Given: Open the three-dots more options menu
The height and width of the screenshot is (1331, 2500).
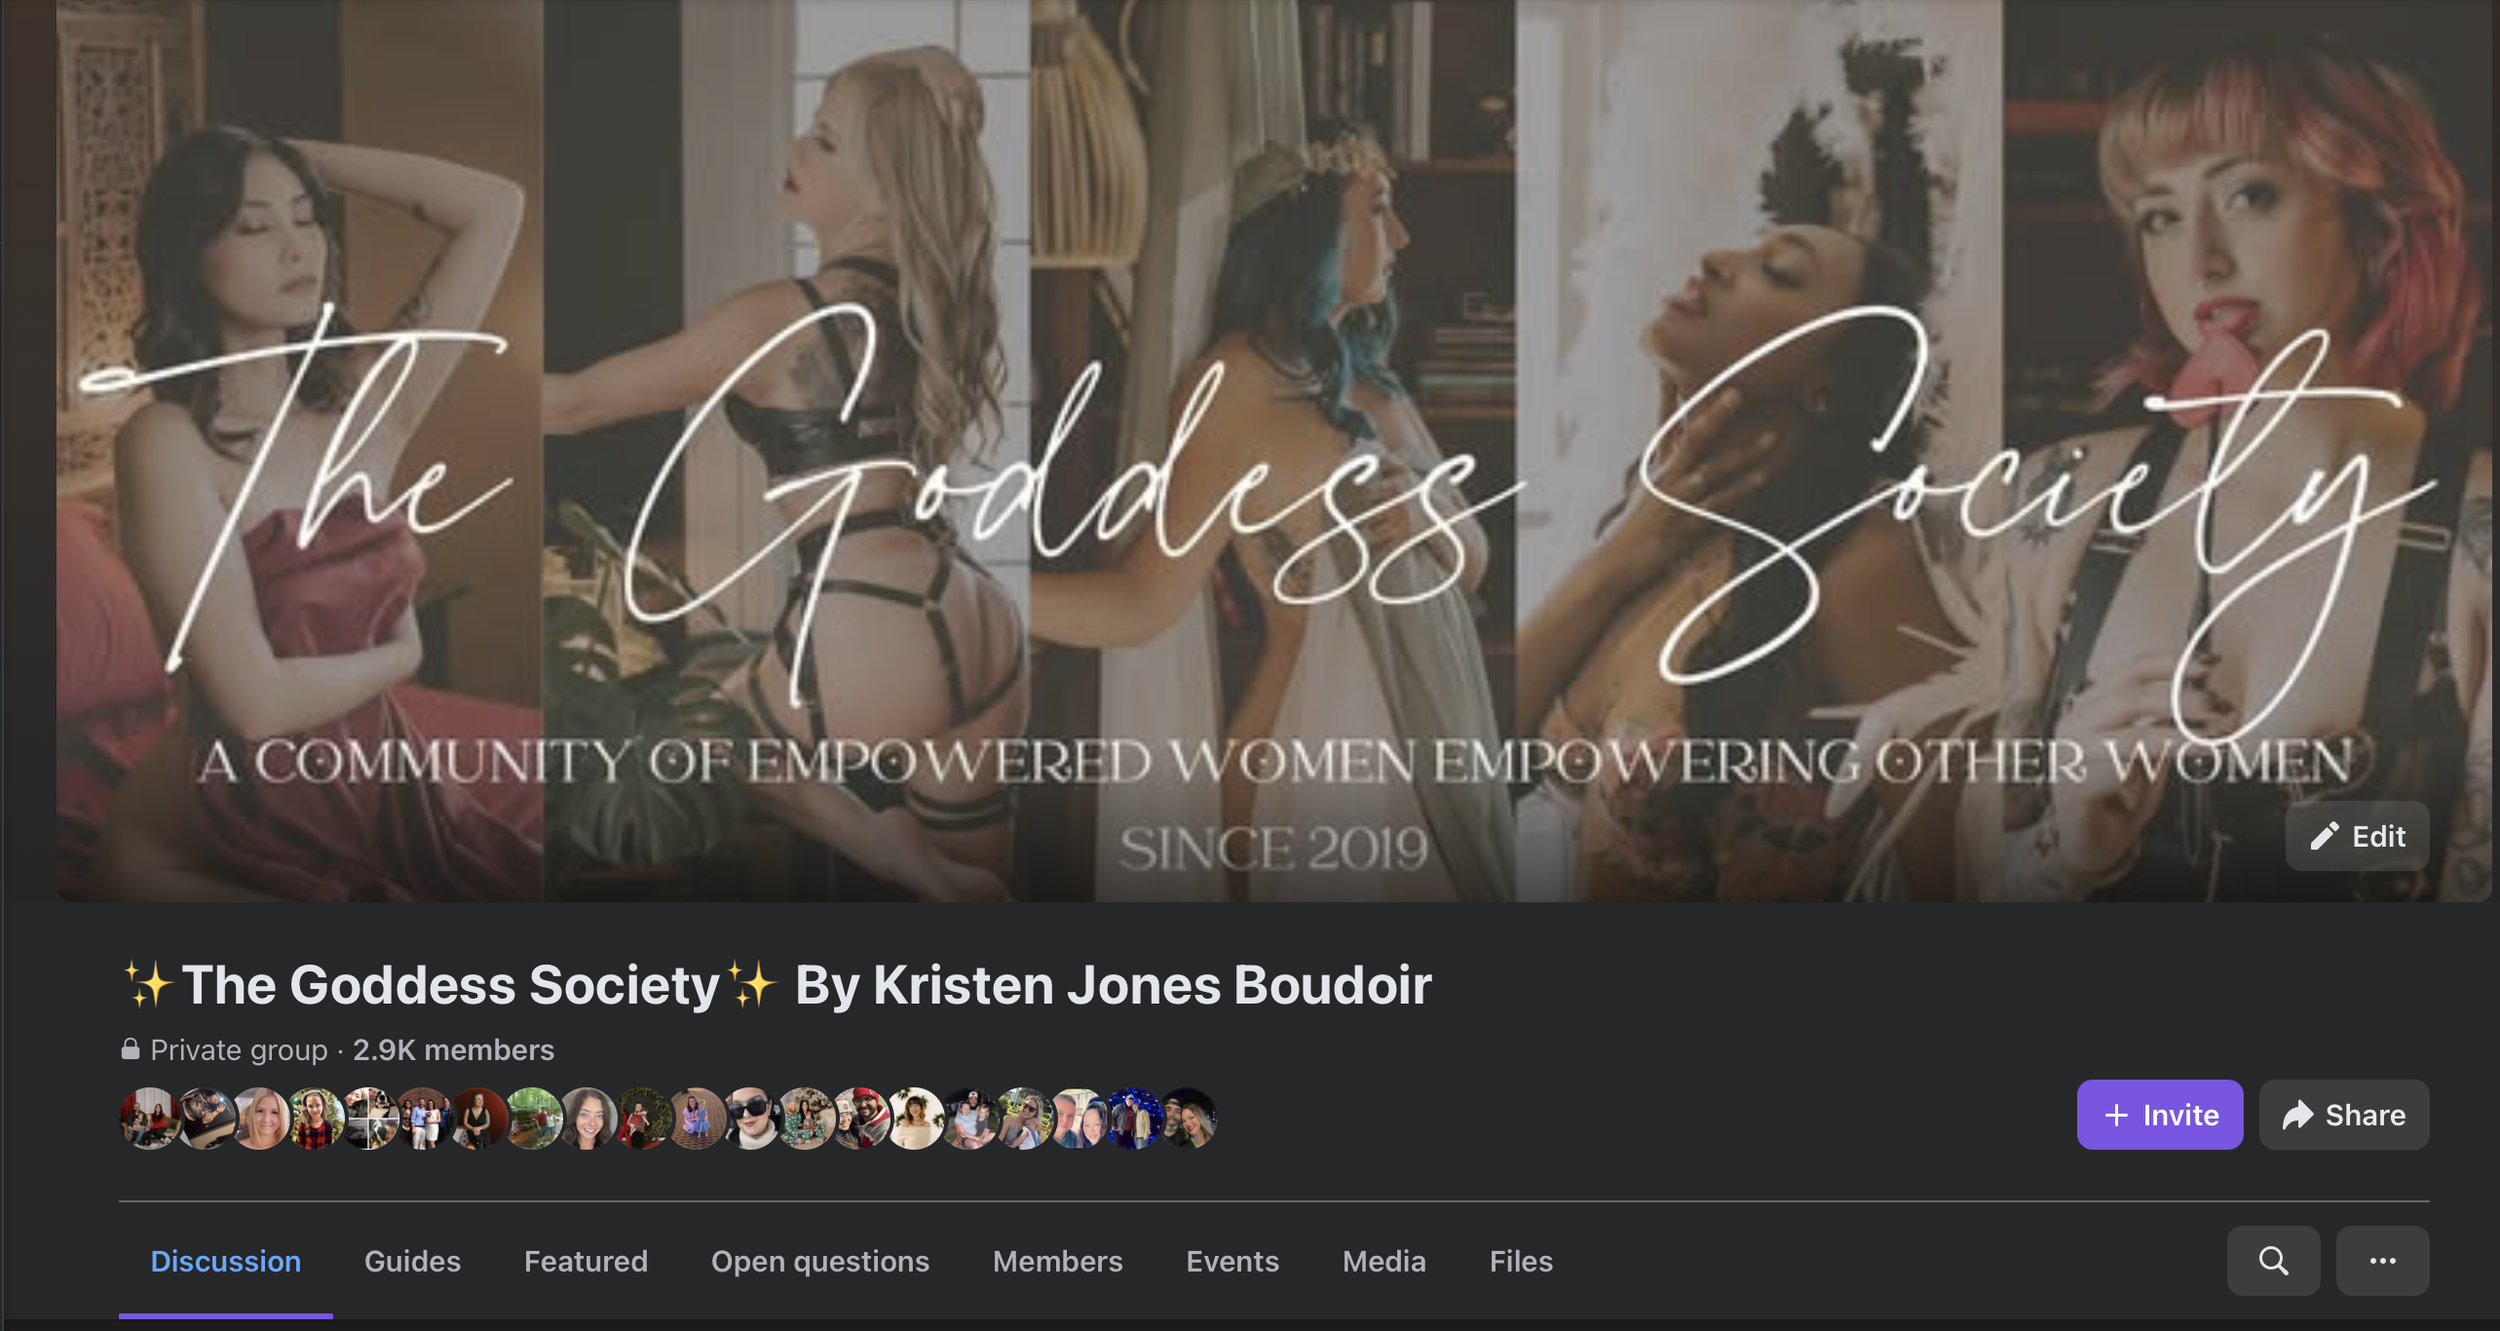Looking at the screenshot, I should point(2382,1260).
